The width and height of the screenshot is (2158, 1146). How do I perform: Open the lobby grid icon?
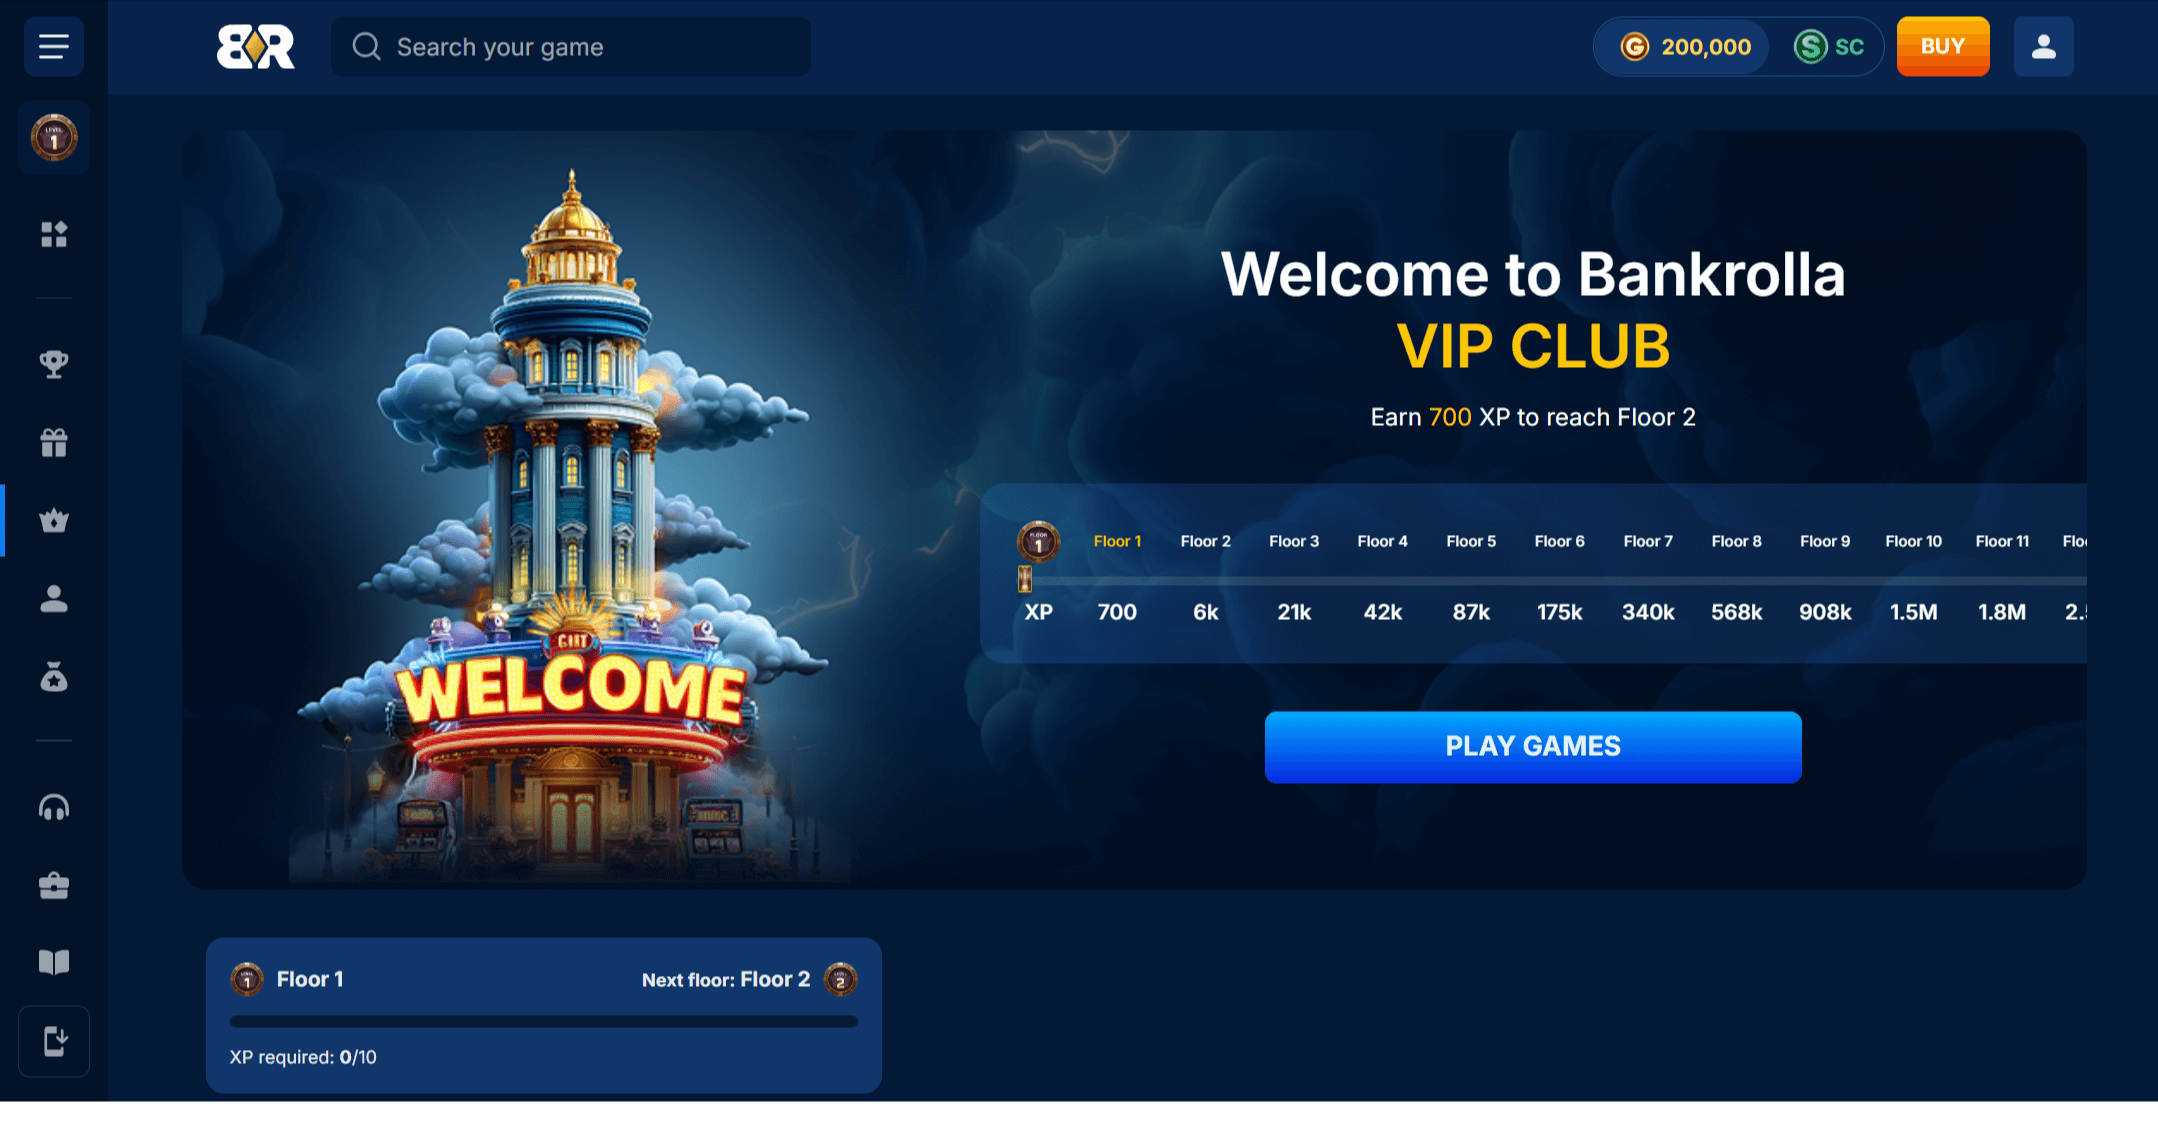pyautogui.click(x=54, y=234)
